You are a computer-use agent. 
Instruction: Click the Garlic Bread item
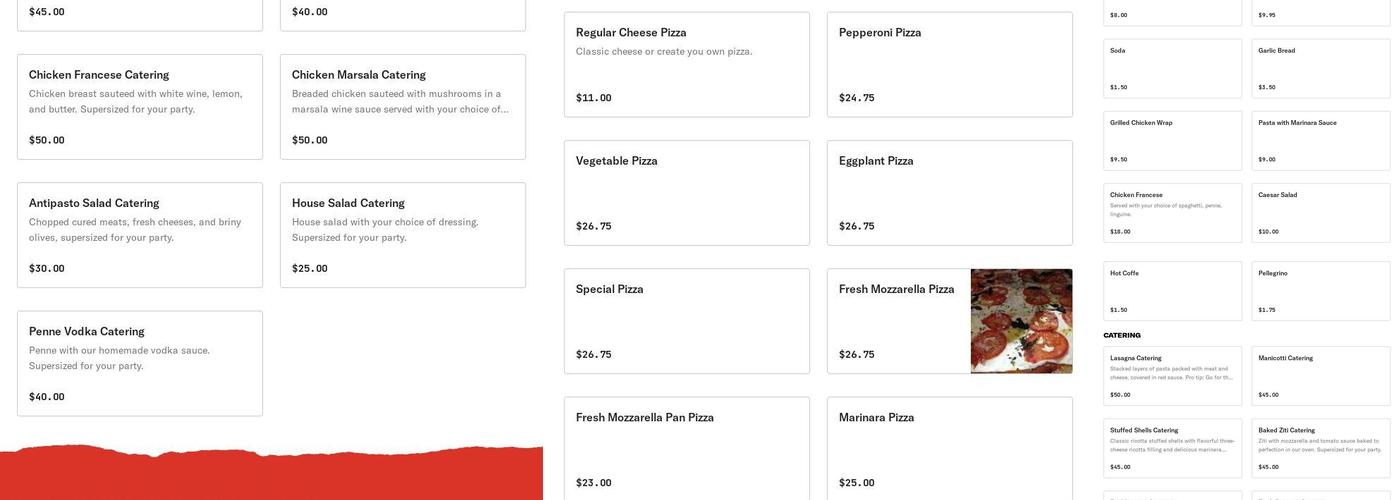pyautogui.click(x=1320, y=68)
